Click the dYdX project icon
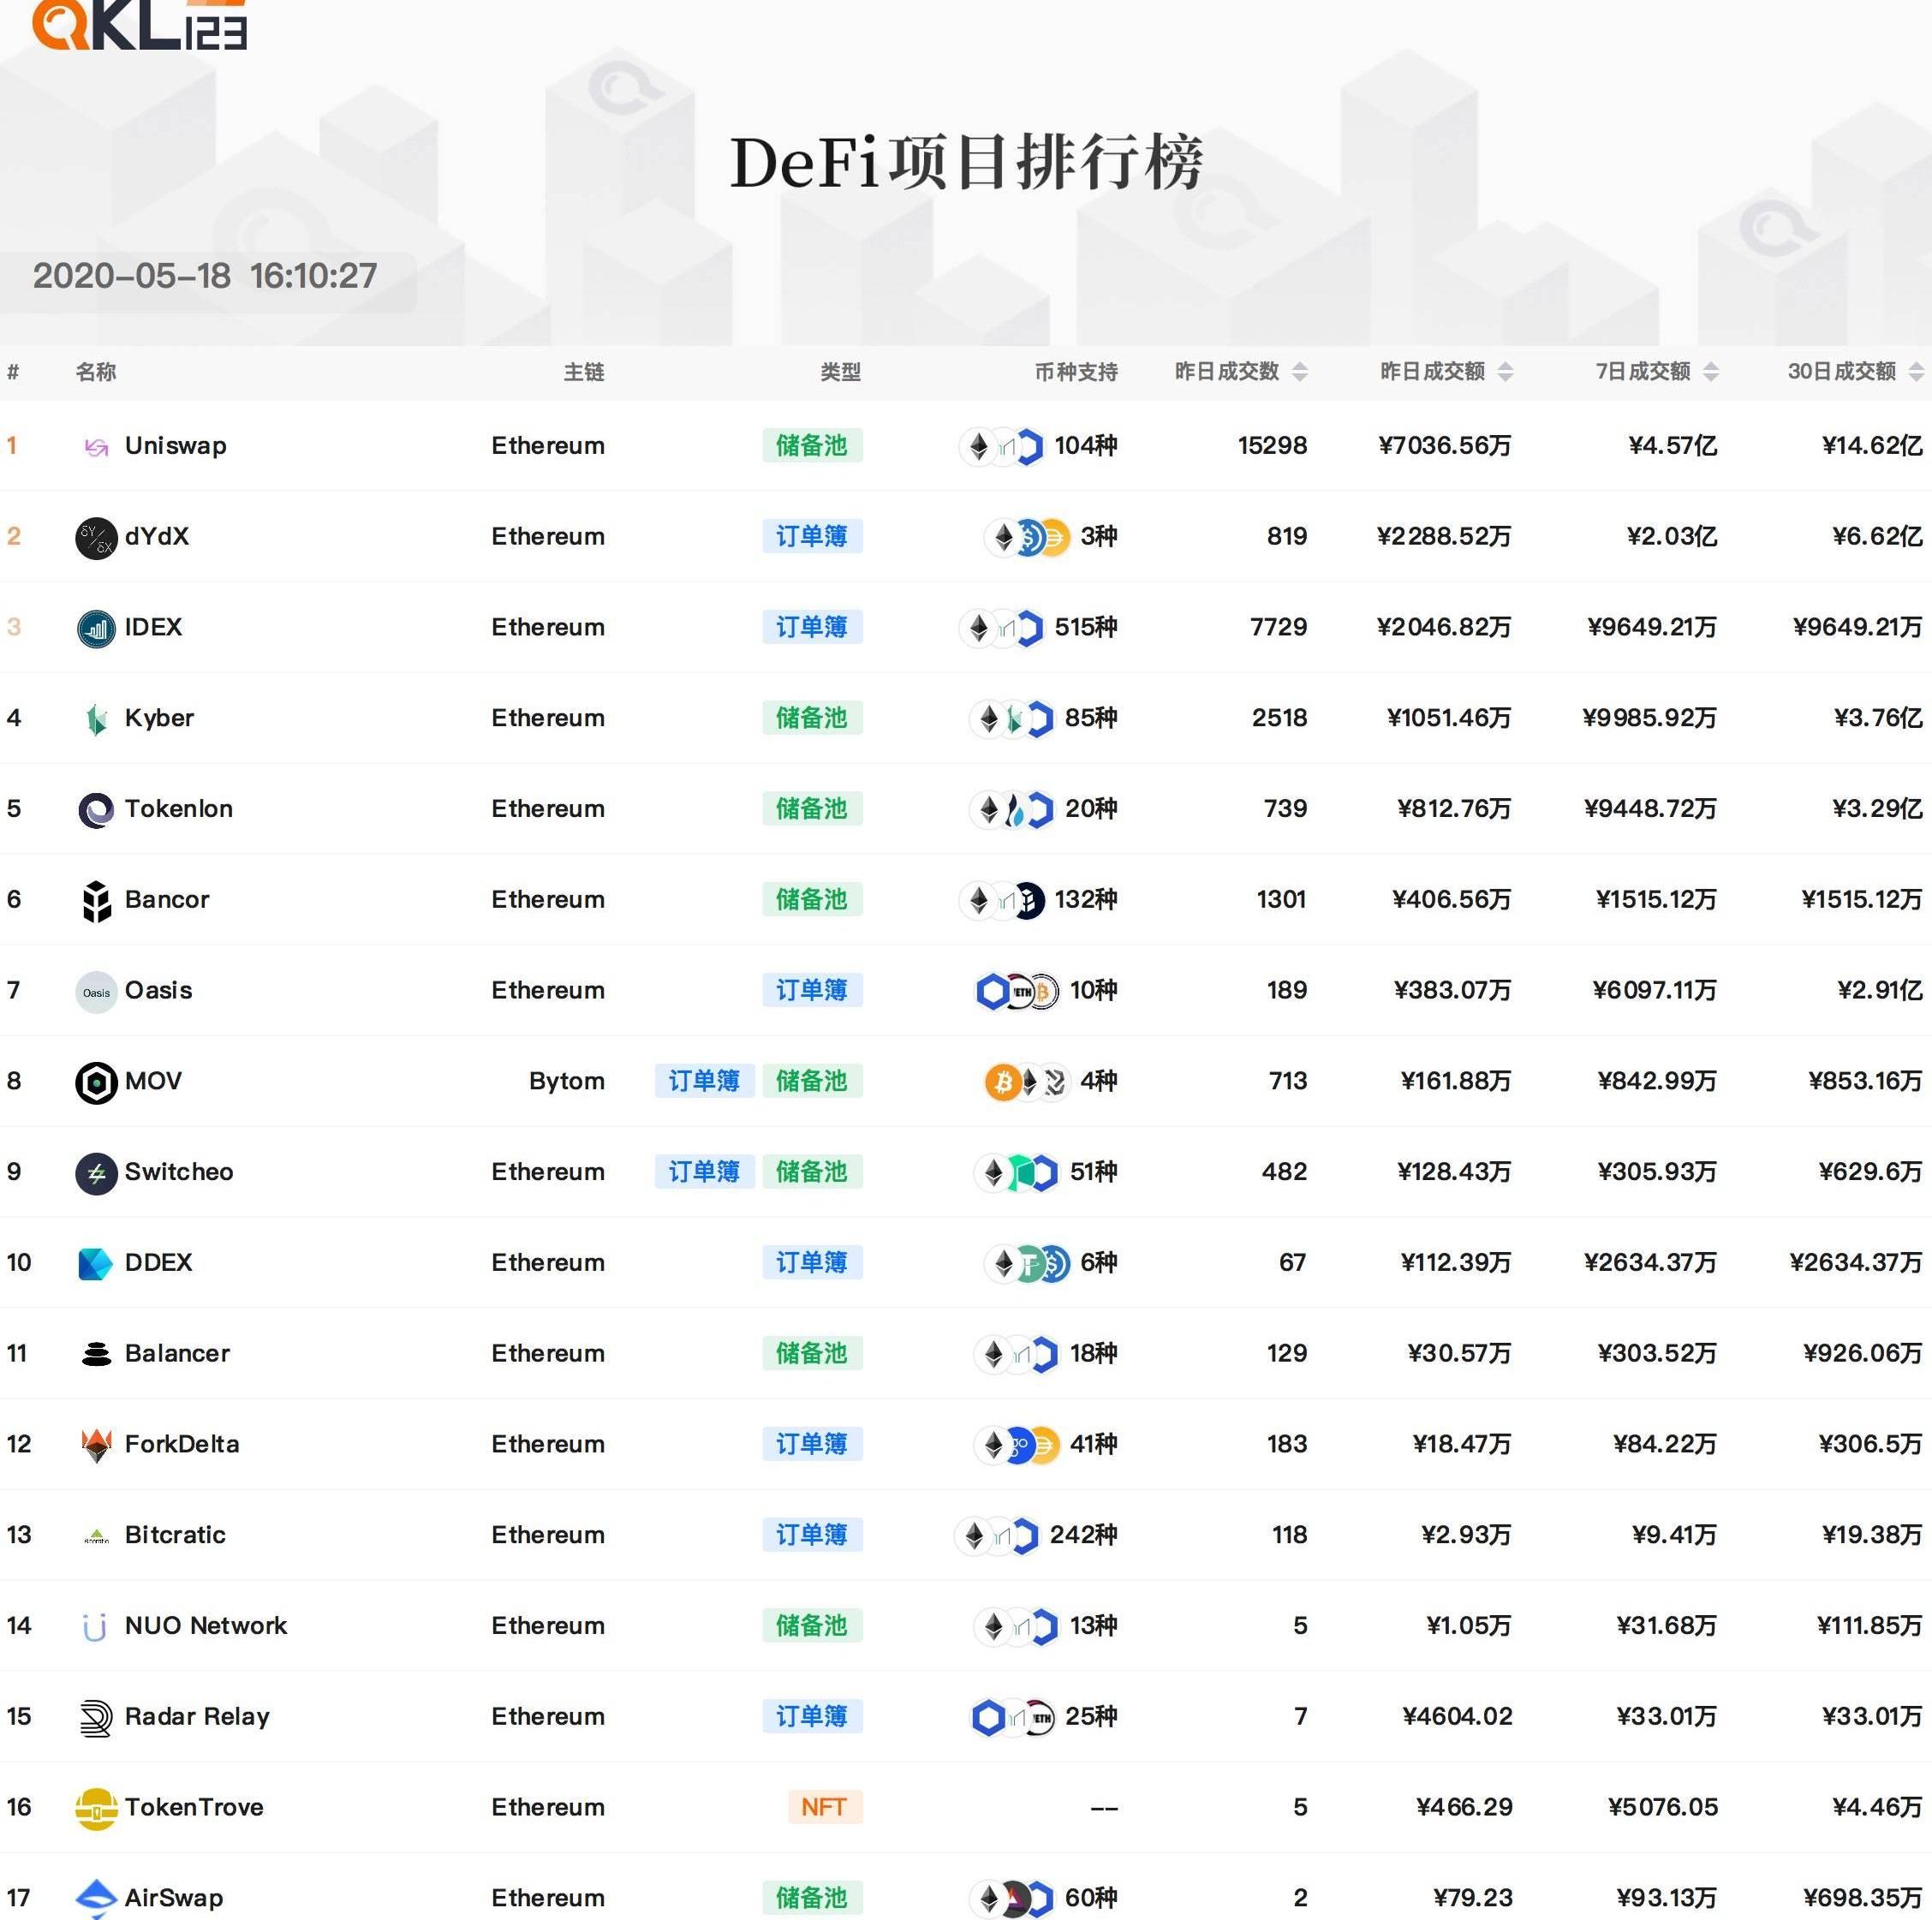The width and height of the screenshot is (1932, 1920). pos(96,538)
